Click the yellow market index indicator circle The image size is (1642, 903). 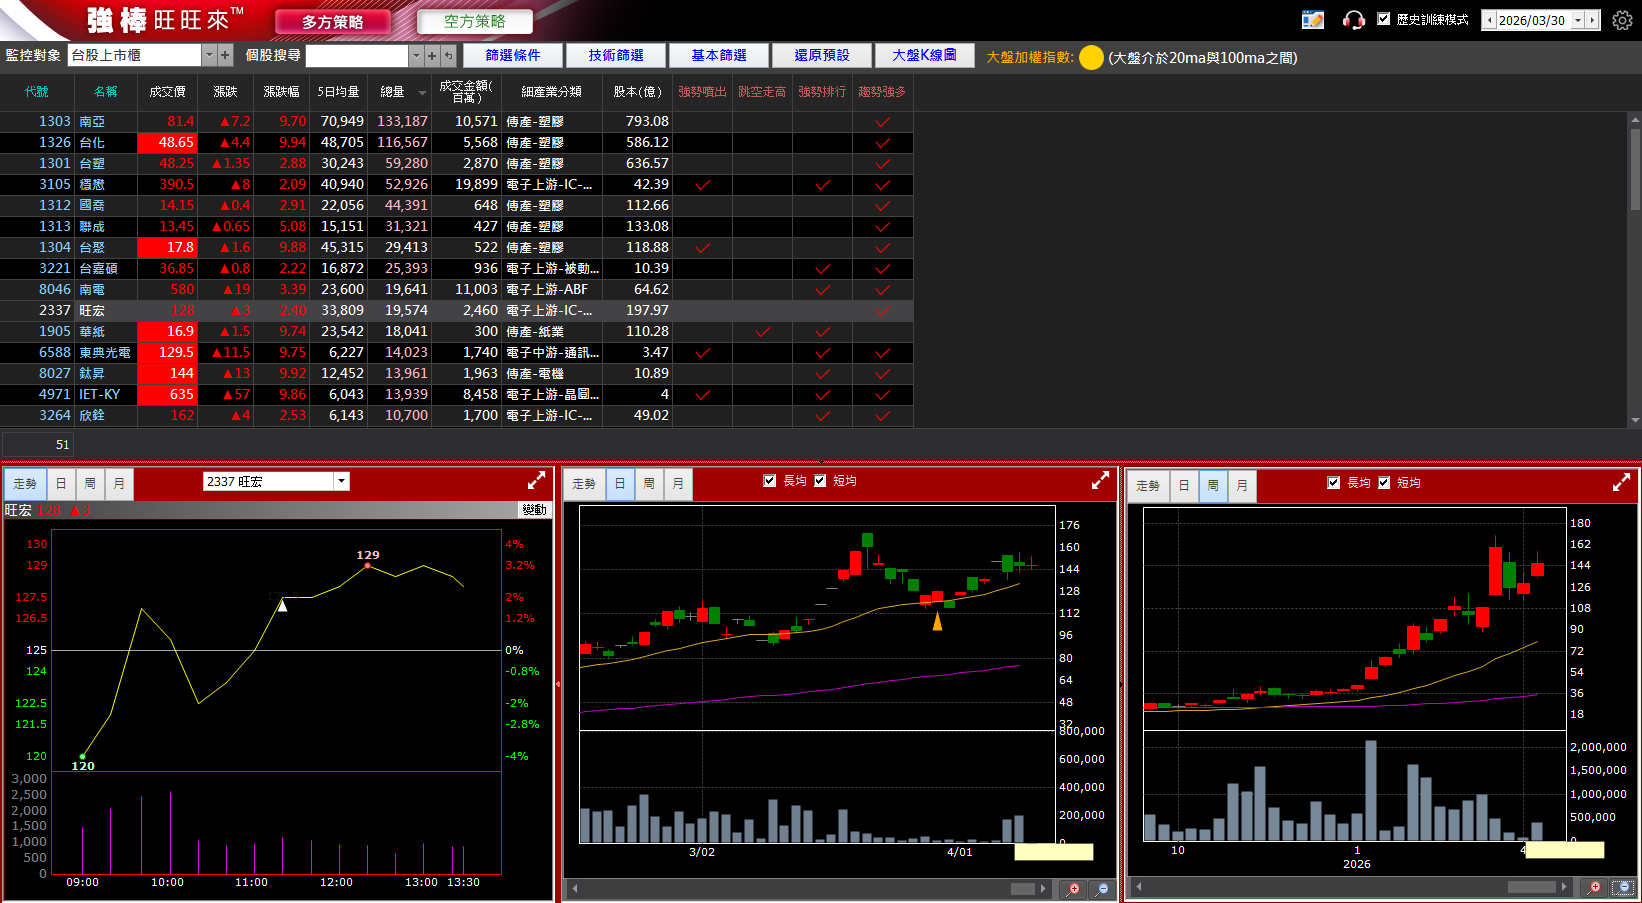click(x=1091, y=57)
